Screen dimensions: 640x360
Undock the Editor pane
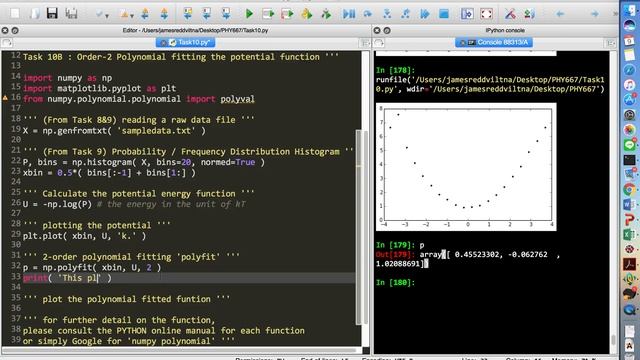coord(15,30)
